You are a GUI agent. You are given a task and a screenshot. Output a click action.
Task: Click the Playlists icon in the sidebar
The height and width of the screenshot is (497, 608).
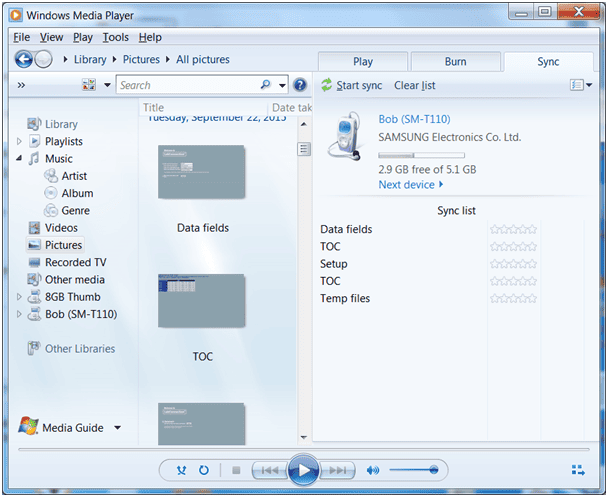pyautogui.click(x=35, y=141)
